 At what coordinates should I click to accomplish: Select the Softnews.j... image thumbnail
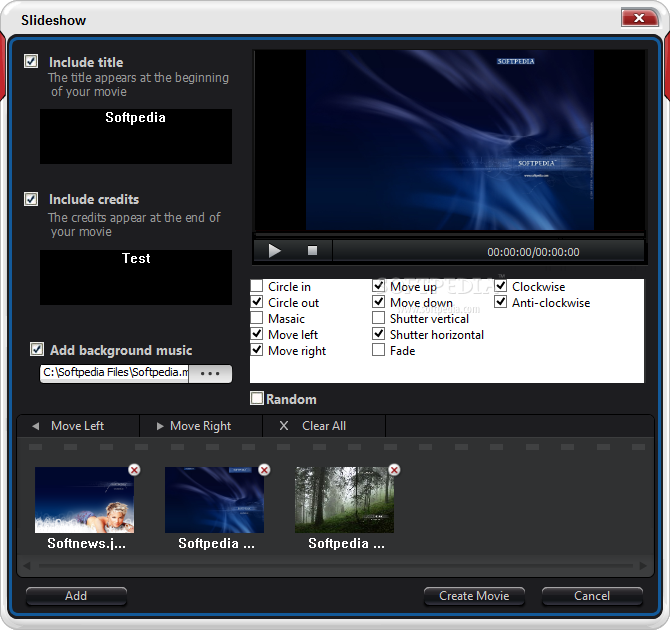pos(85,500)
